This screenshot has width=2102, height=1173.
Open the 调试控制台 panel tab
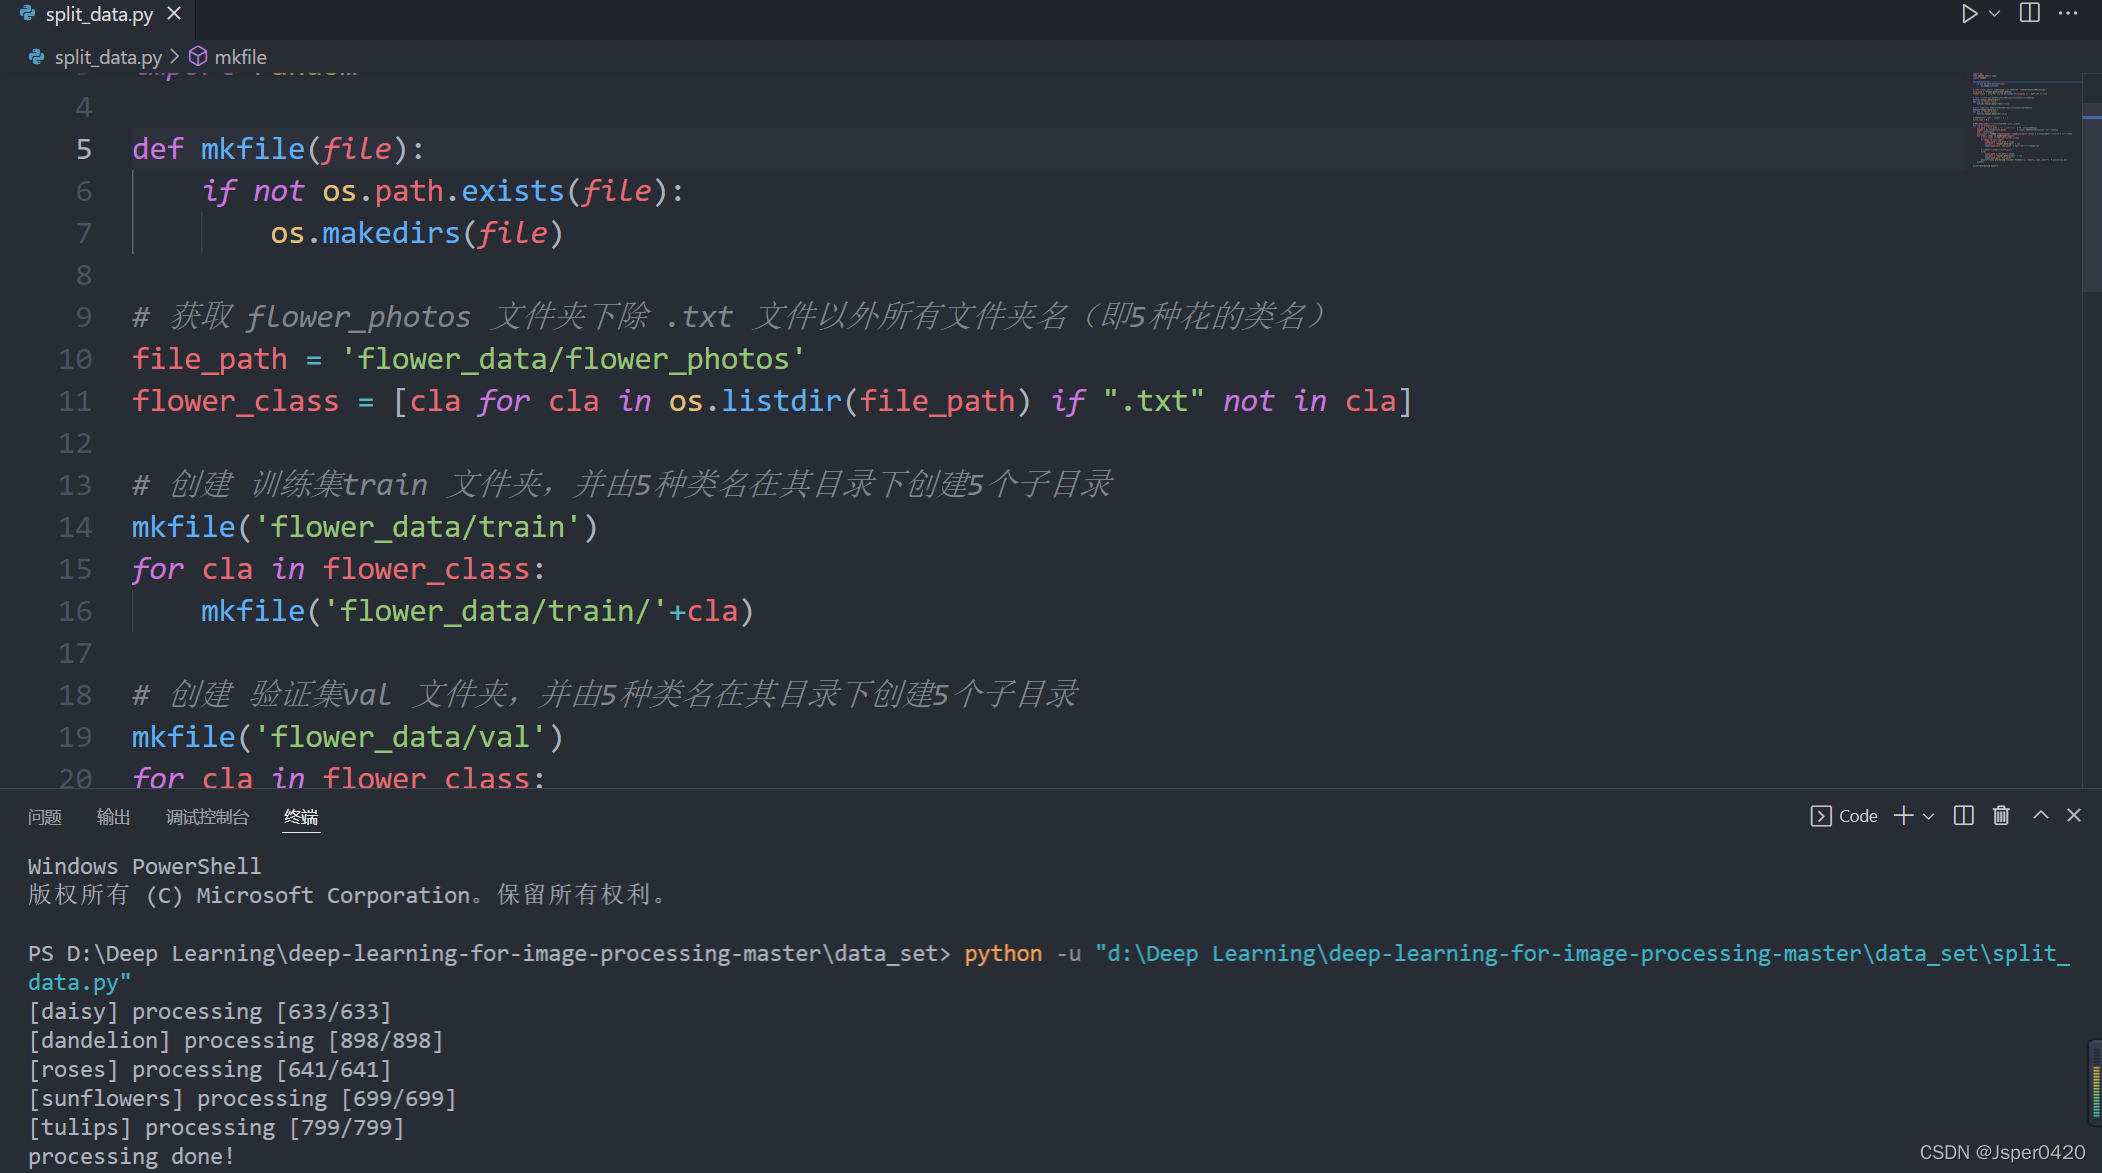(207, 817)
